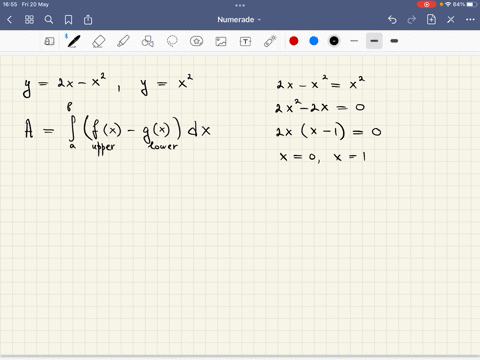
Task: Choose the red pen color
Action: [x=294, y=41]
